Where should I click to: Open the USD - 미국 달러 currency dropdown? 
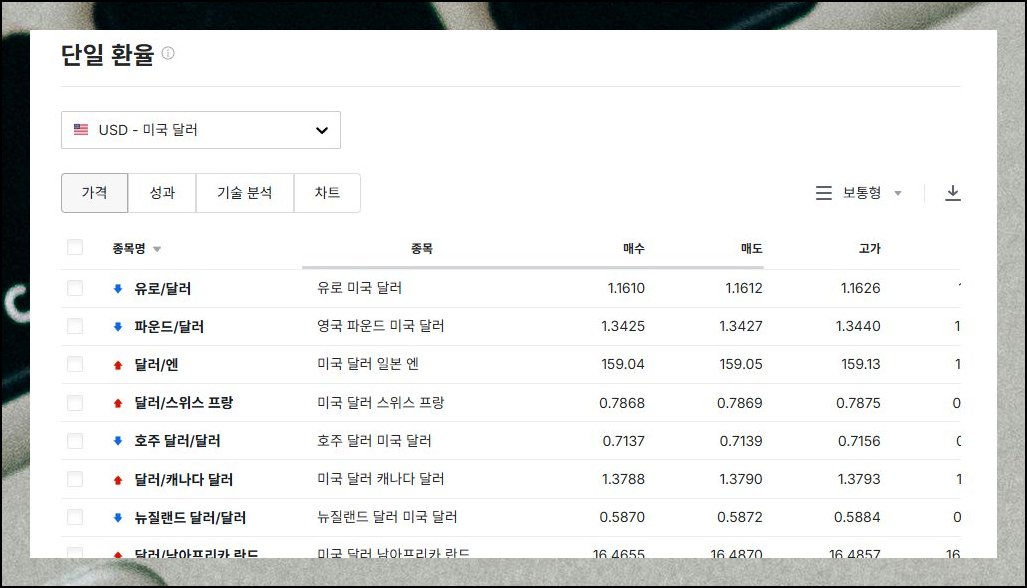(200, 130)
